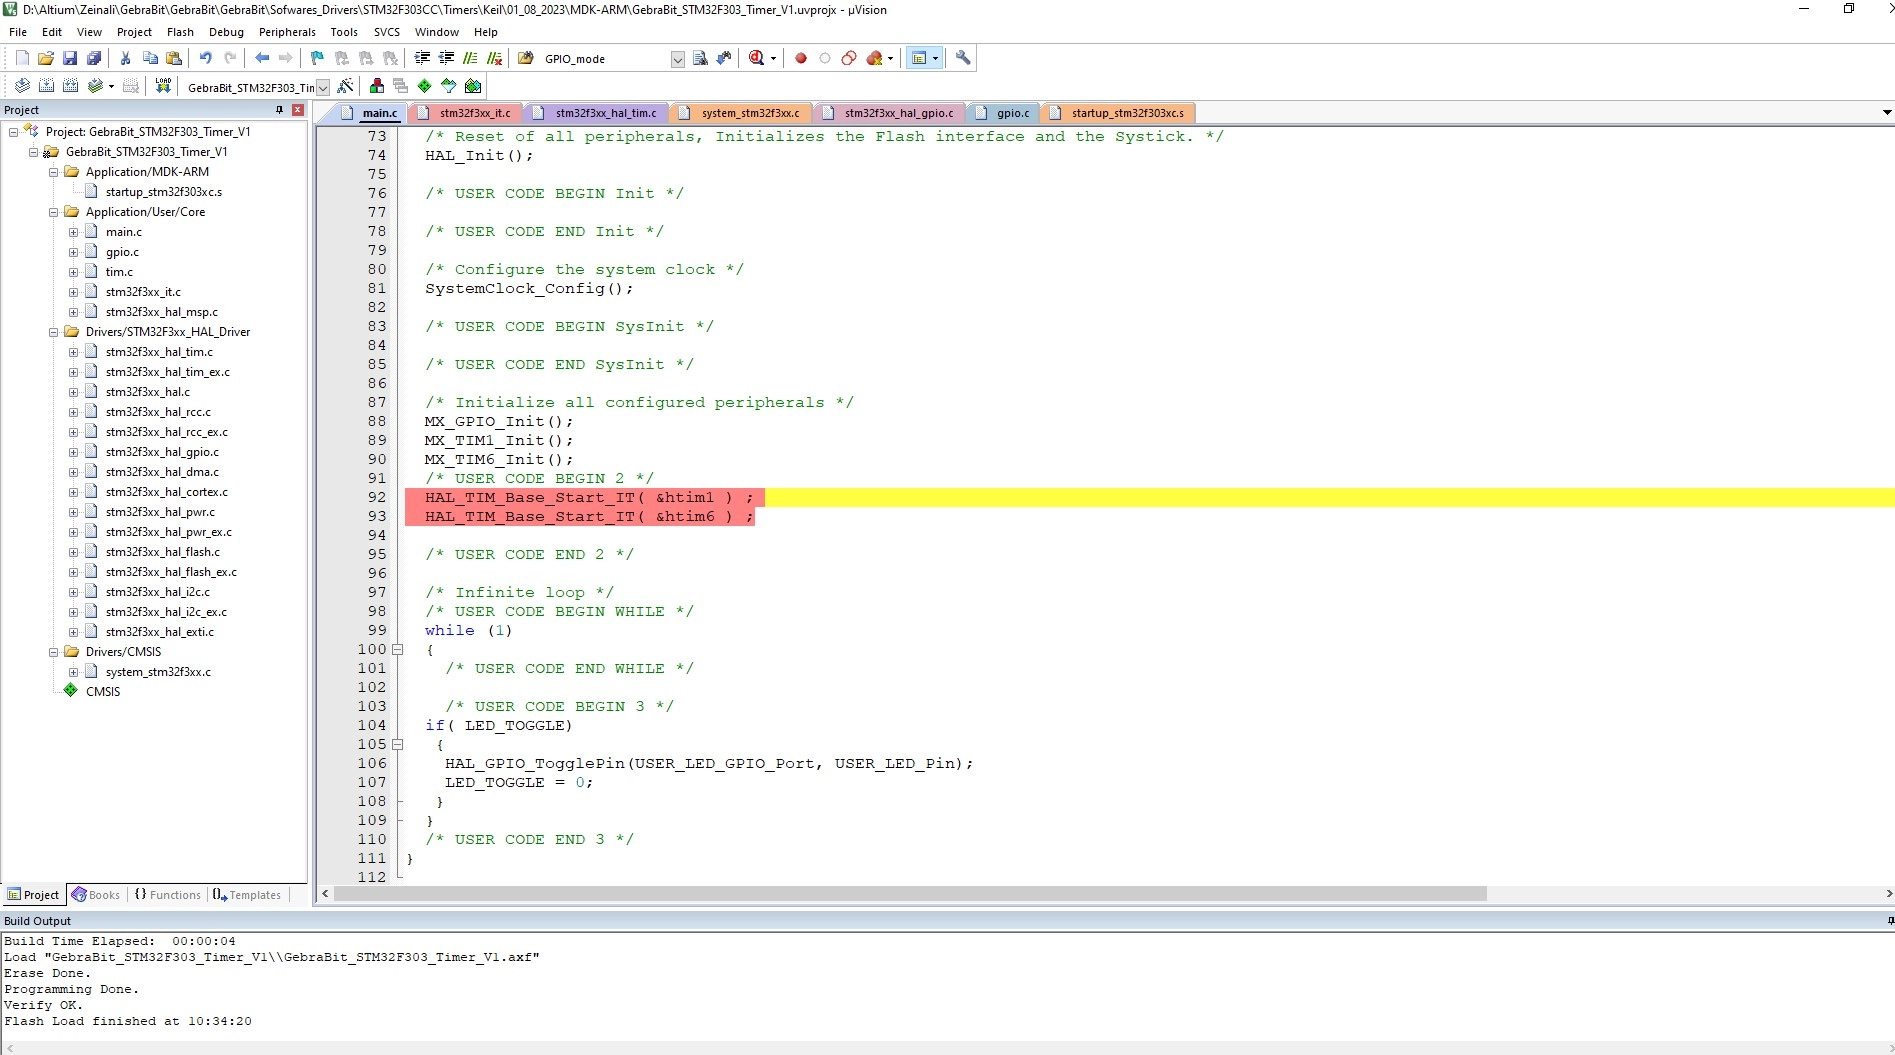Open the window layout dropdown arrow
The width and height of the screenshot is (1895, 1055).
coord(936,58)
